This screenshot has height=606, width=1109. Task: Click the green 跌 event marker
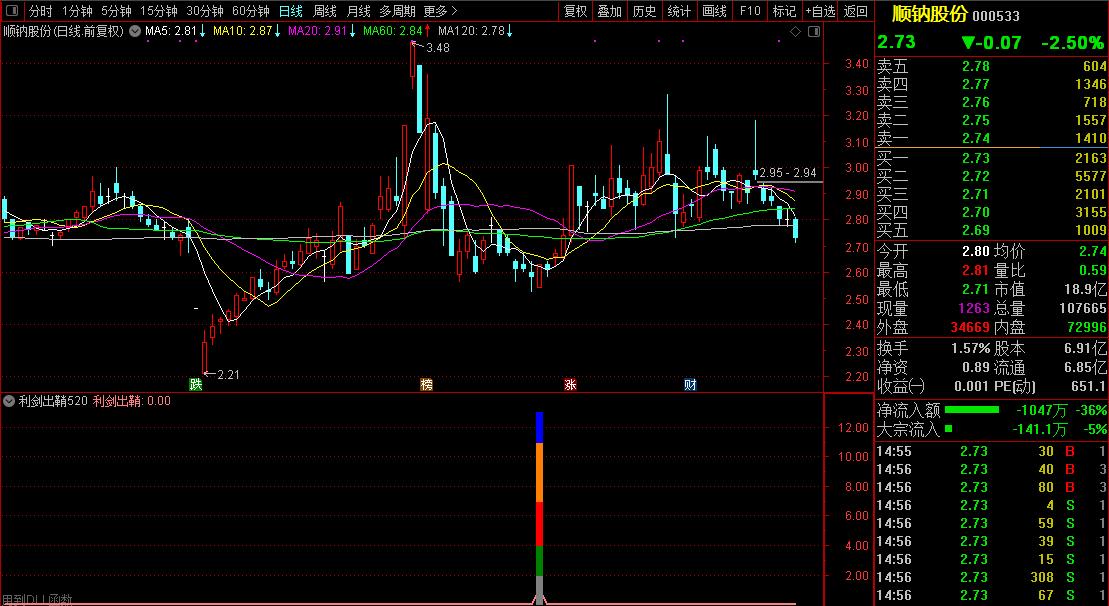pyautogui.click(x=195, y=385)
